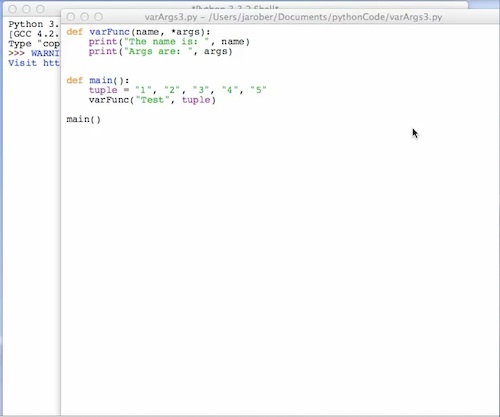Viewport: 500px width, 417px height.
Task: Click the string "5" in tuple line
Action: [258, 90]
